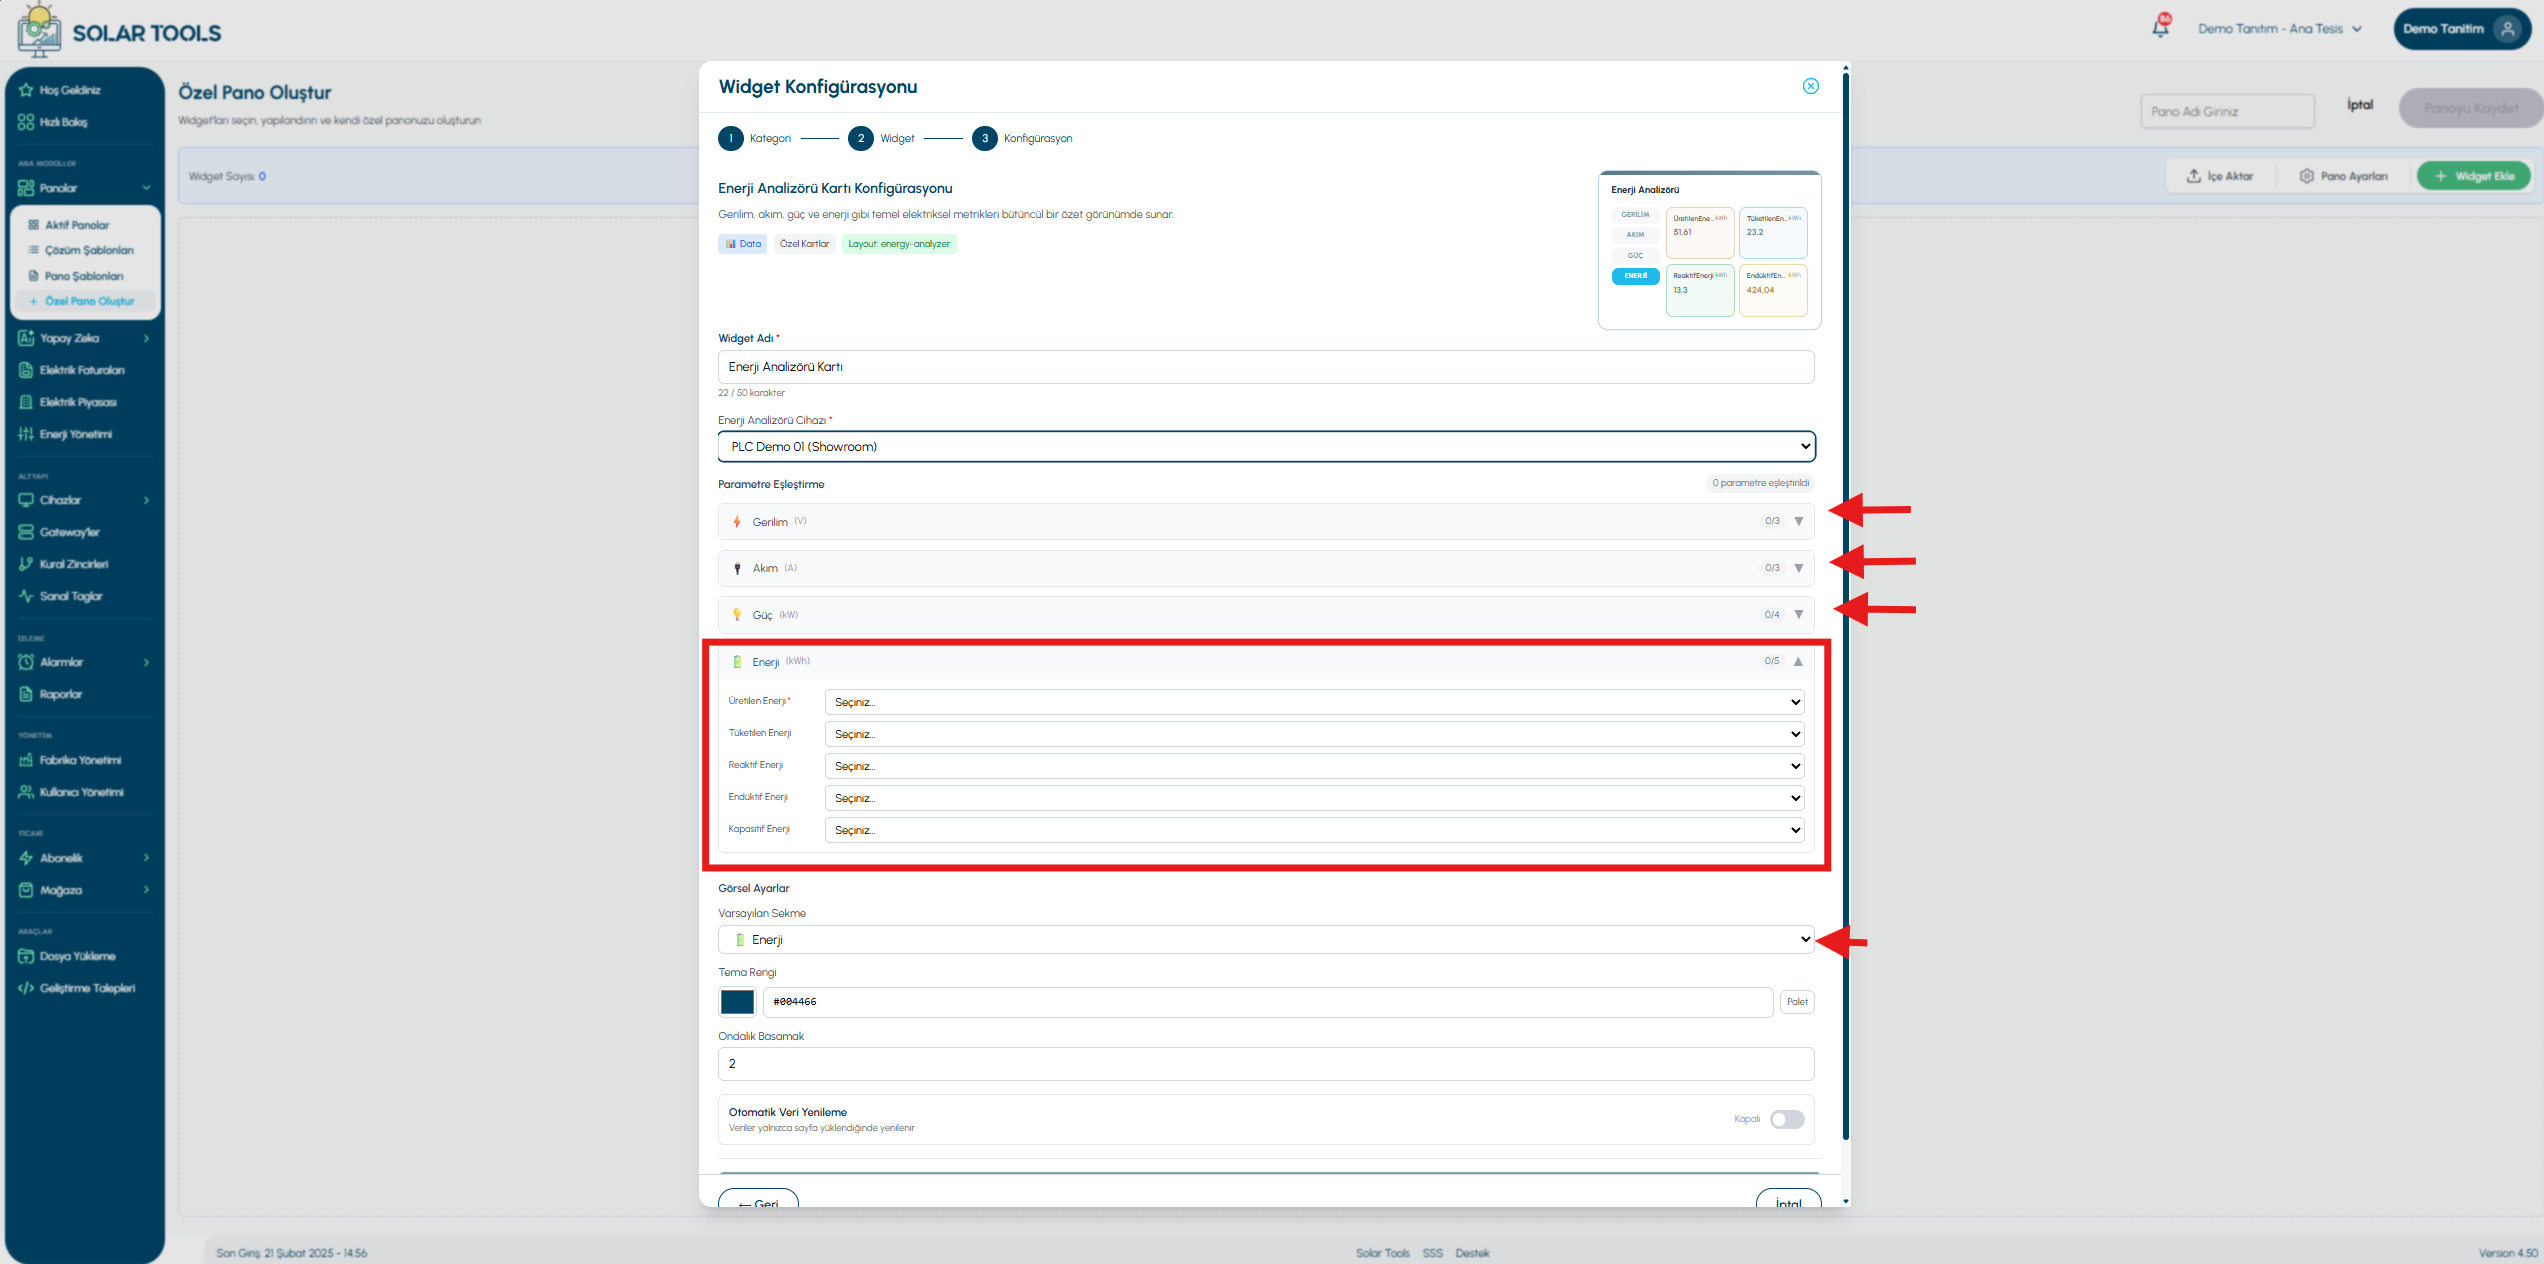Open the Destek footer link
Screen dimensions: 2544x1264
[x=1472, y=1253]
